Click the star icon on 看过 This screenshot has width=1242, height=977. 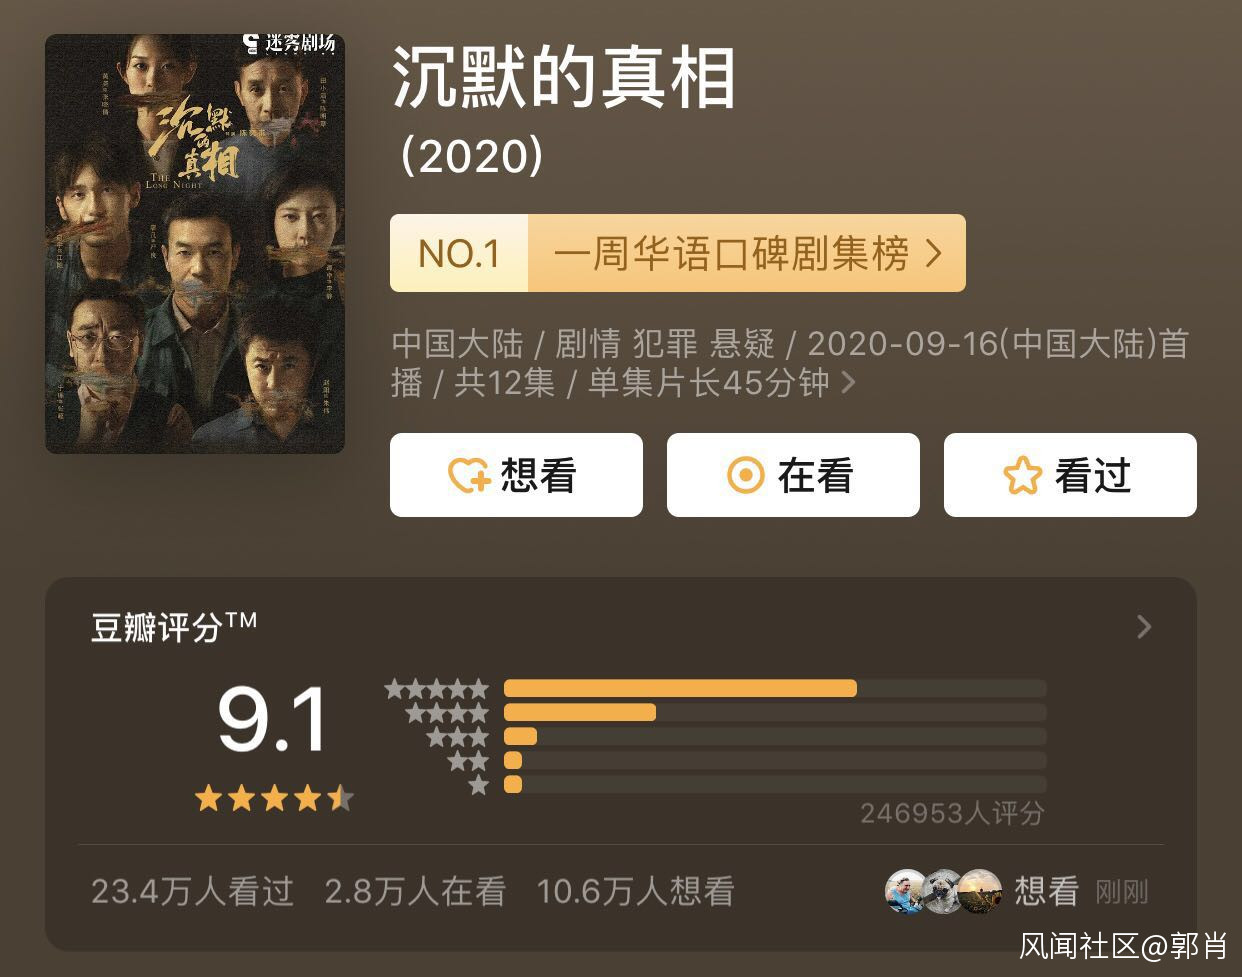[1022, 476]
